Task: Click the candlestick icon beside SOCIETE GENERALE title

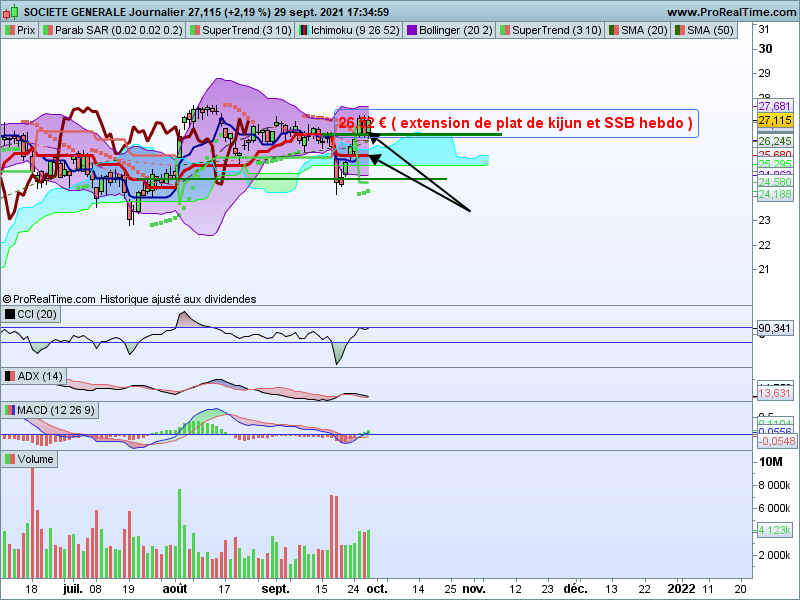Action: [10, 11]
